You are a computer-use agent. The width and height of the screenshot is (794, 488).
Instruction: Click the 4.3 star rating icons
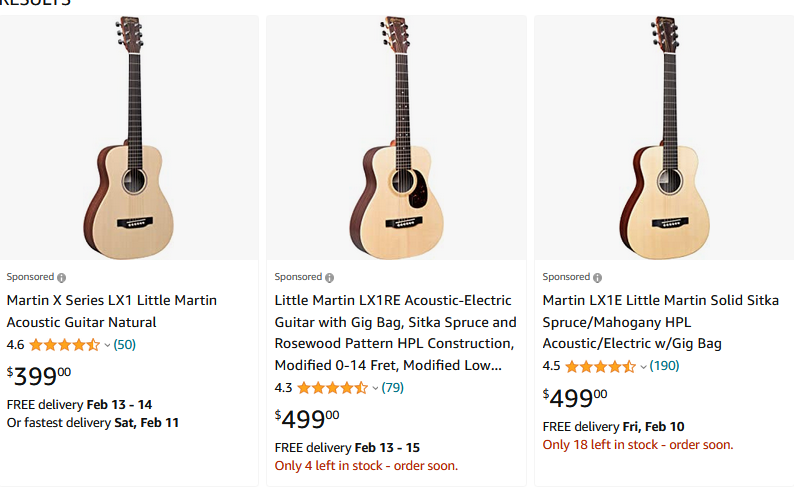pyautogui.click(x=332, y=388)
